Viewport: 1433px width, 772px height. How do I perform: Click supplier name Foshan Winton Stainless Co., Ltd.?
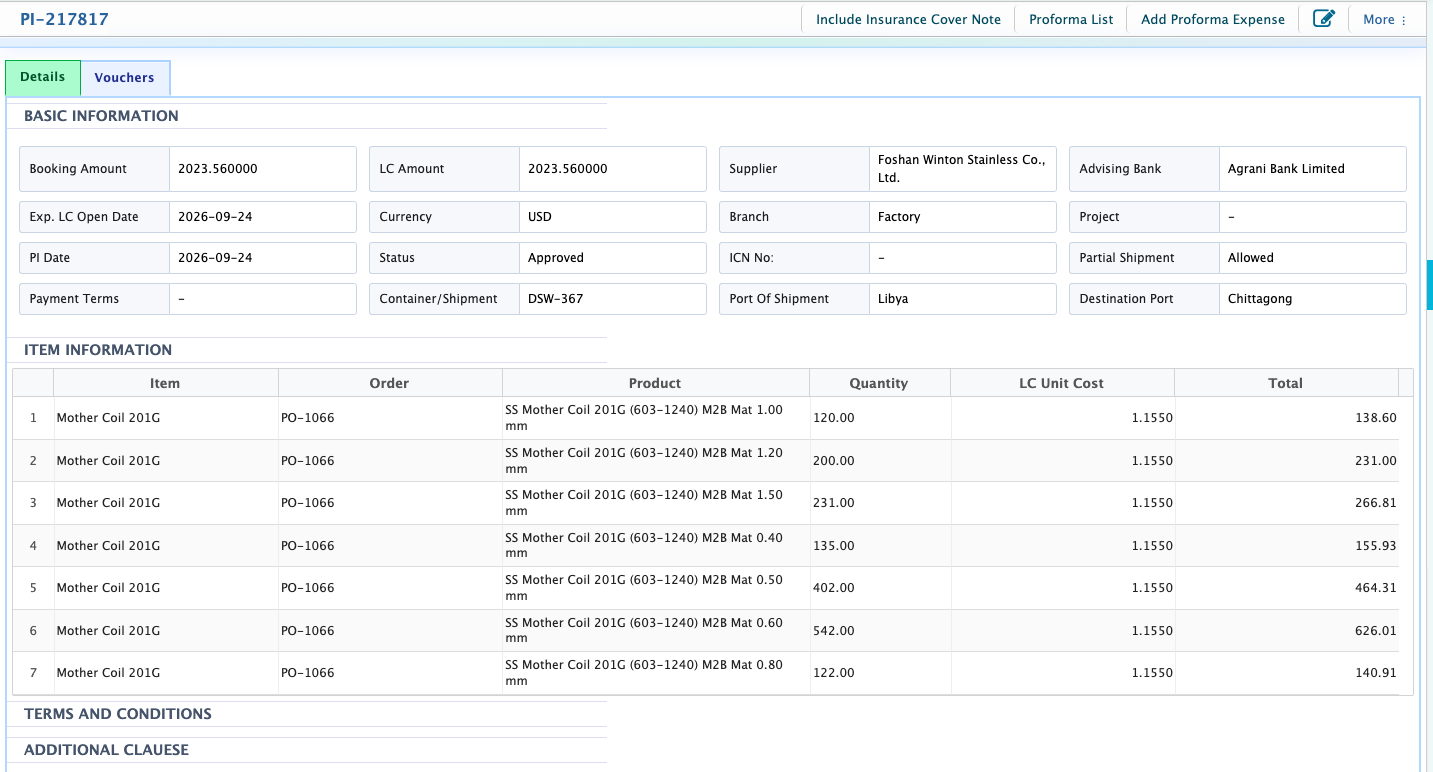961,169
